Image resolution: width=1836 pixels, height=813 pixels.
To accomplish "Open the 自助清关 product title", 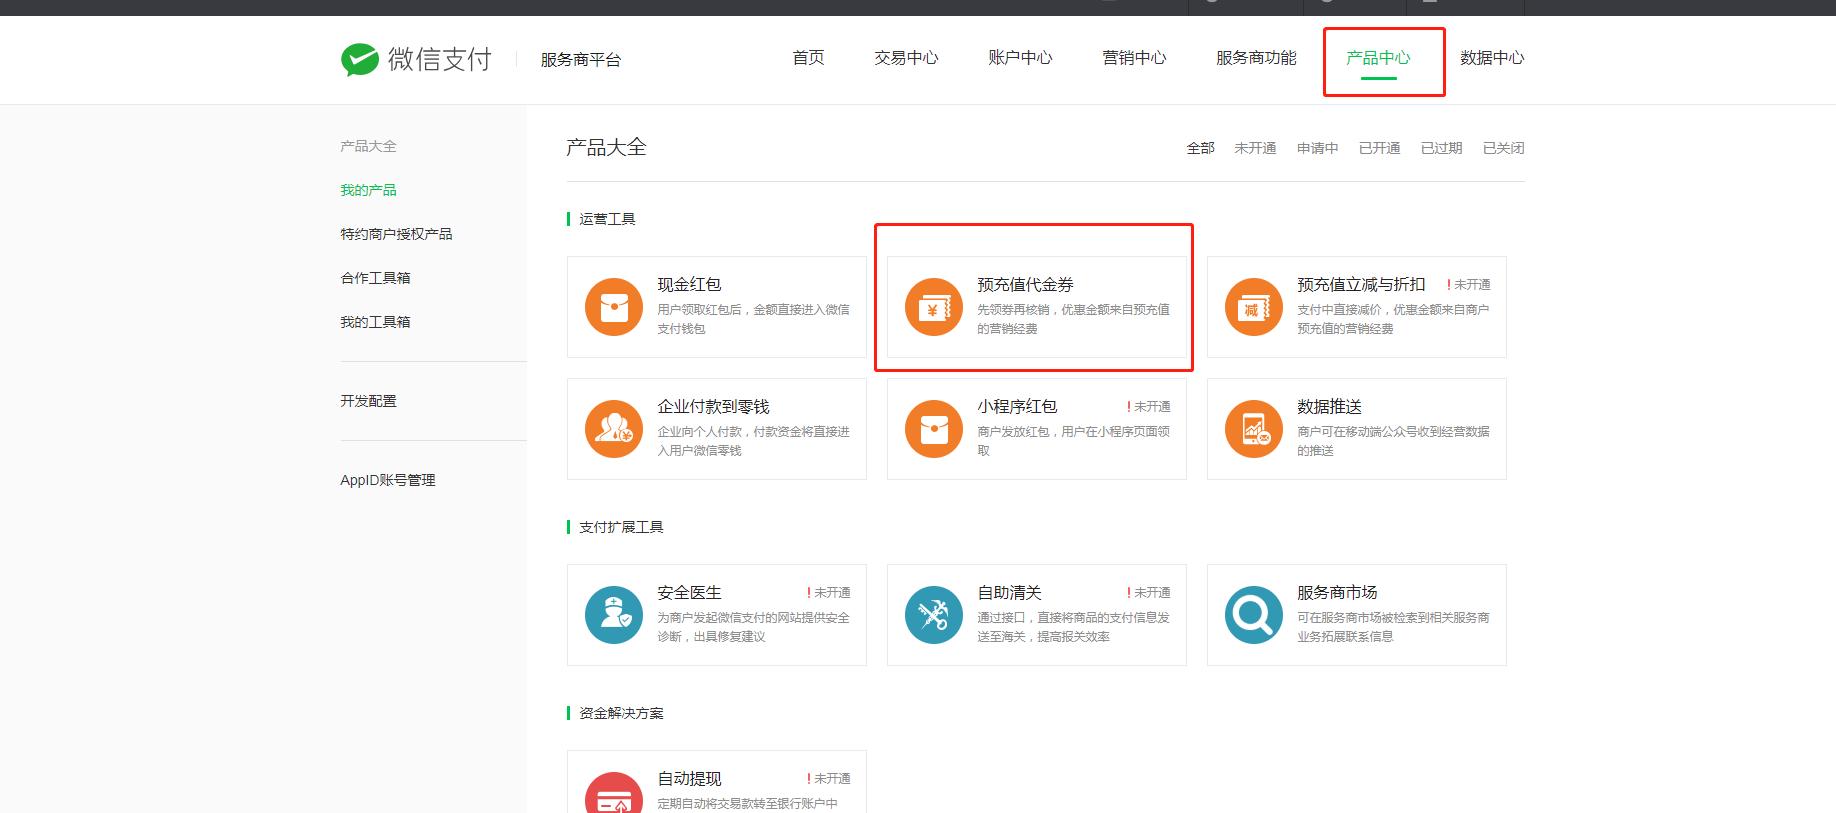I will click(1009, 593).
